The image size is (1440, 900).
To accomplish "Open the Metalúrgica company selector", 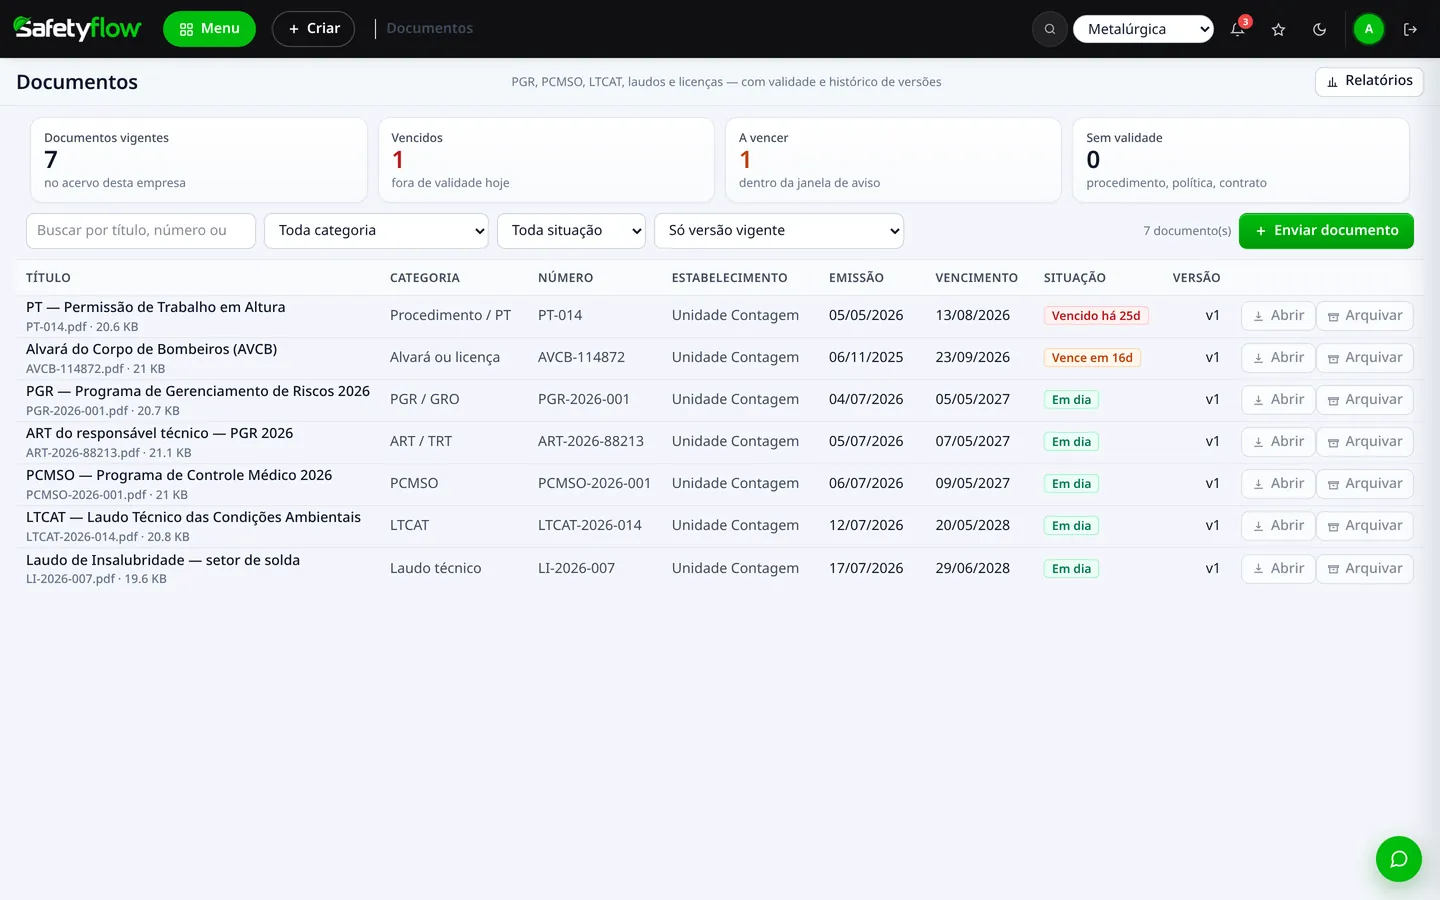I will [x=1144, y=29].
